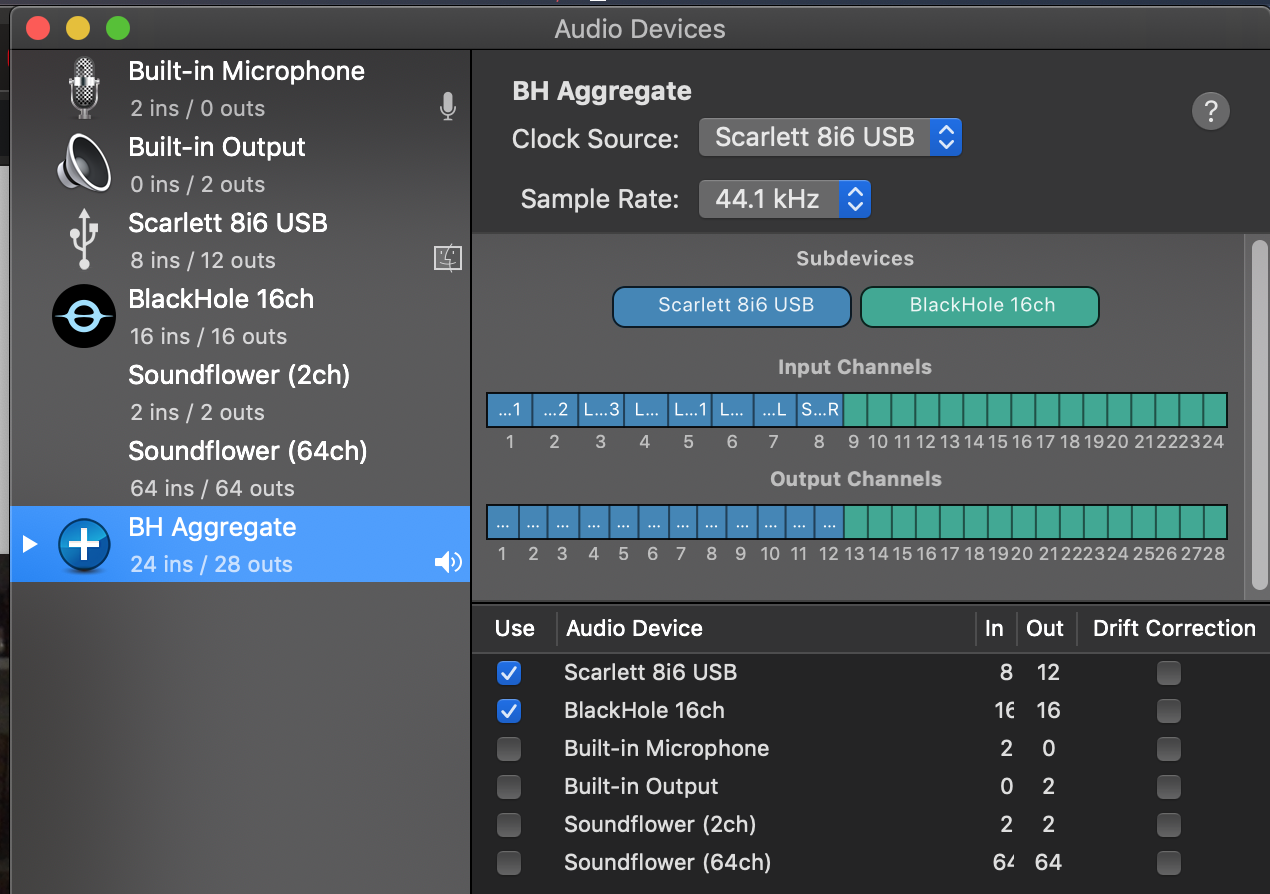1270x894 pixels.
Task: Select Soundflower (64ch) in device list
Action: [x=247, y=468]
